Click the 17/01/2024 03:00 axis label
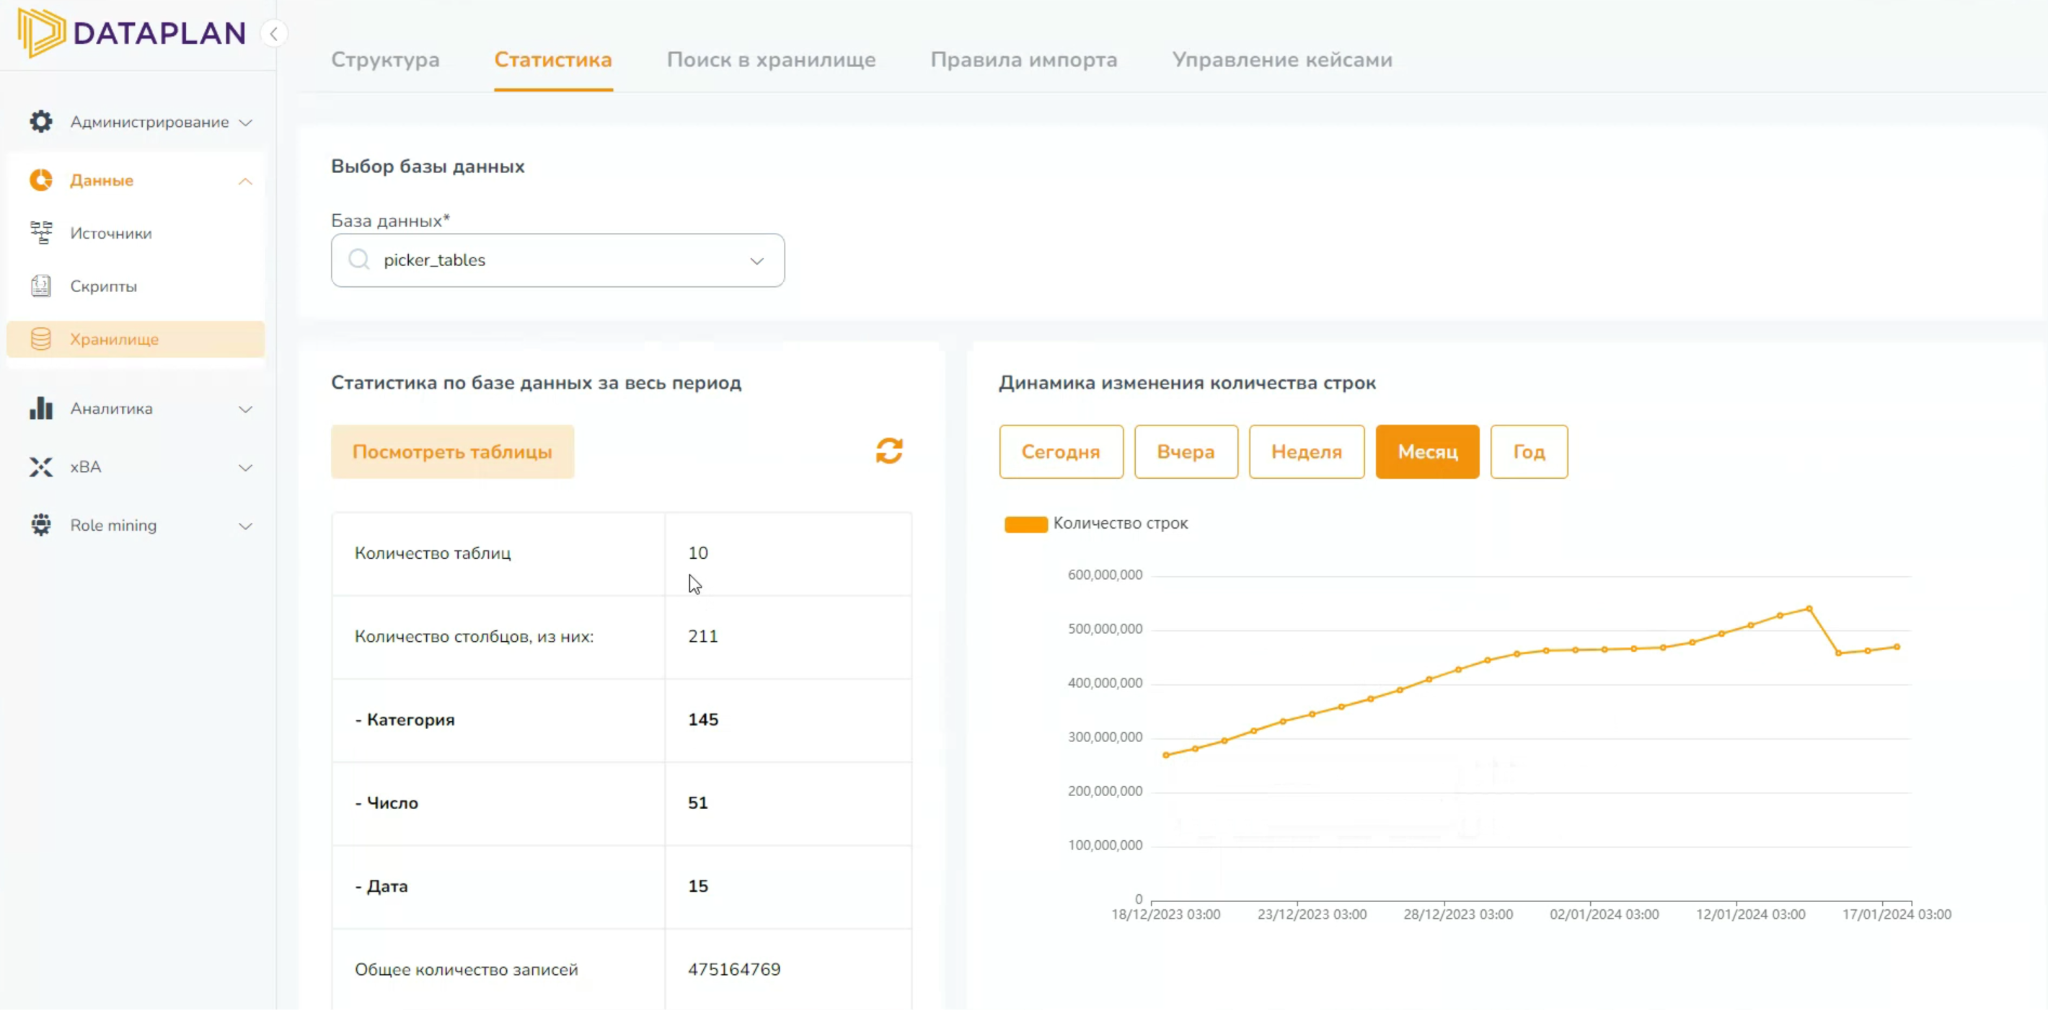The image size is (2048, 1010). [1897, 914]
